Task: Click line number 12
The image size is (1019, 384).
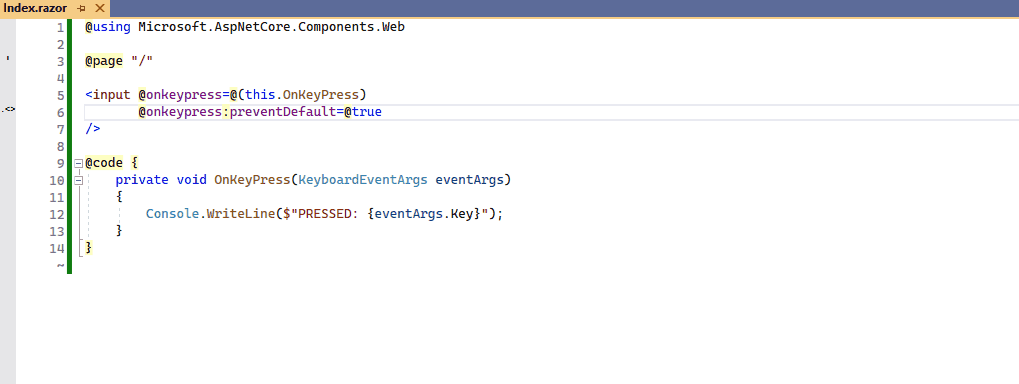Action: [57, 213]
